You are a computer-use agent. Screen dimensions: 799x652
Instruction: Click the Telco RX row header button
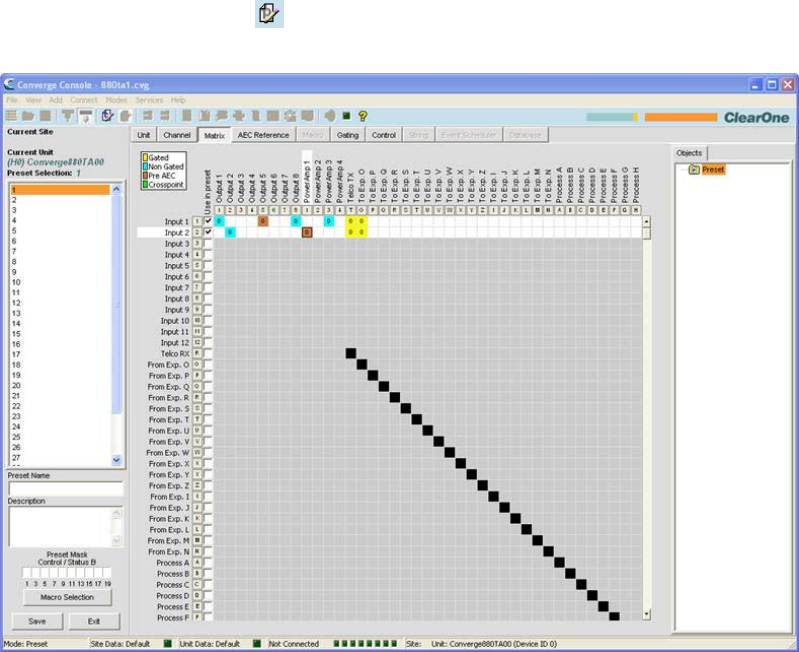pyautogui.click(x=197, y=354)
